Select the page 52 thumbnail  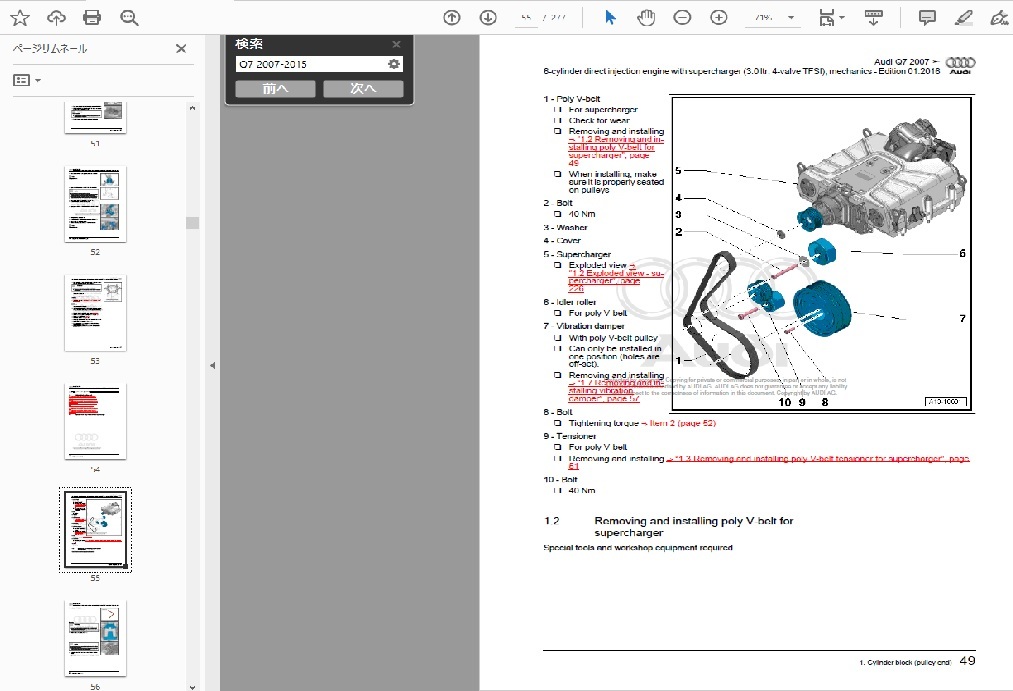95,205
